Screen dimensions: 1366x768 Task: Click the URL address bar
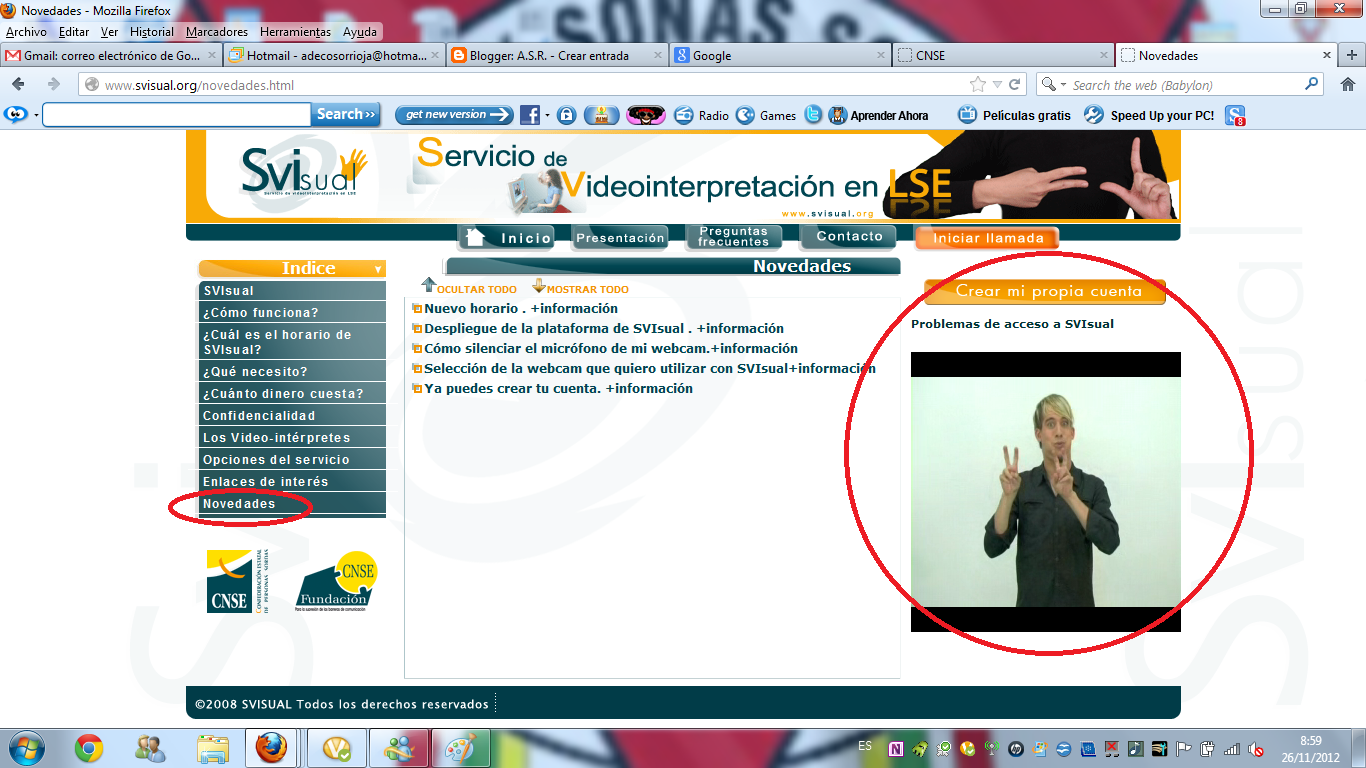(x=530, y=85)
